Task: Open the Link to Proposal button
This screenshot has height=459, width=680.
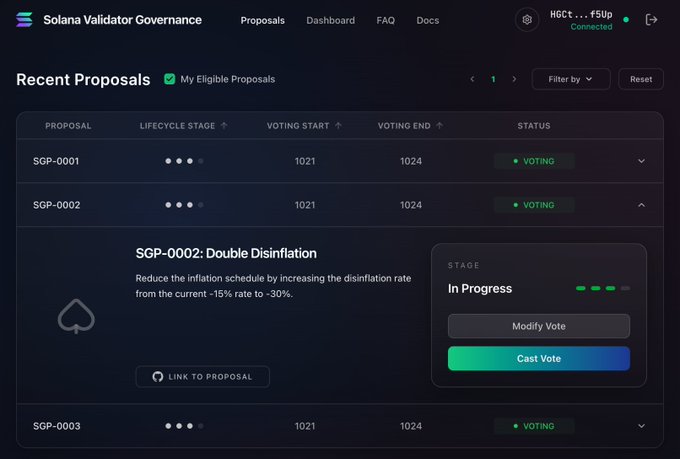Action: pyautogui.click(x=203, y=377)
